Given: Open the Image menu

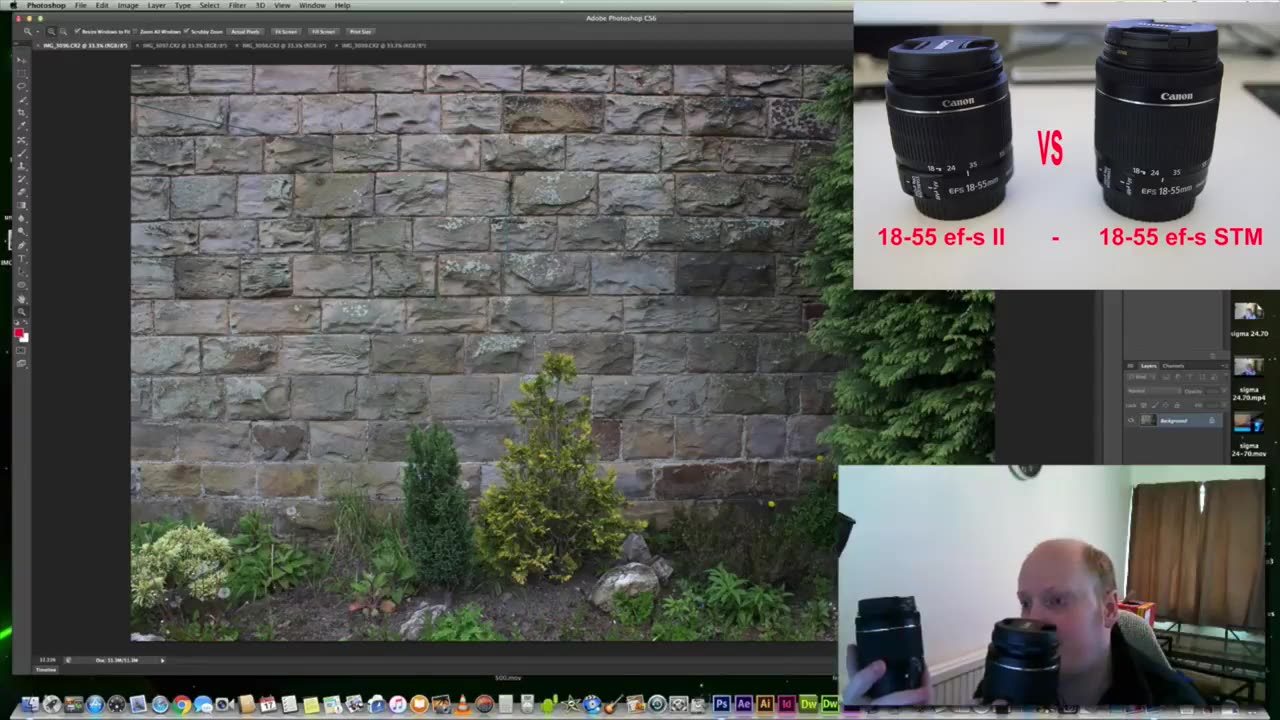Looking at the screenshot, I should [x=128, y=5].
